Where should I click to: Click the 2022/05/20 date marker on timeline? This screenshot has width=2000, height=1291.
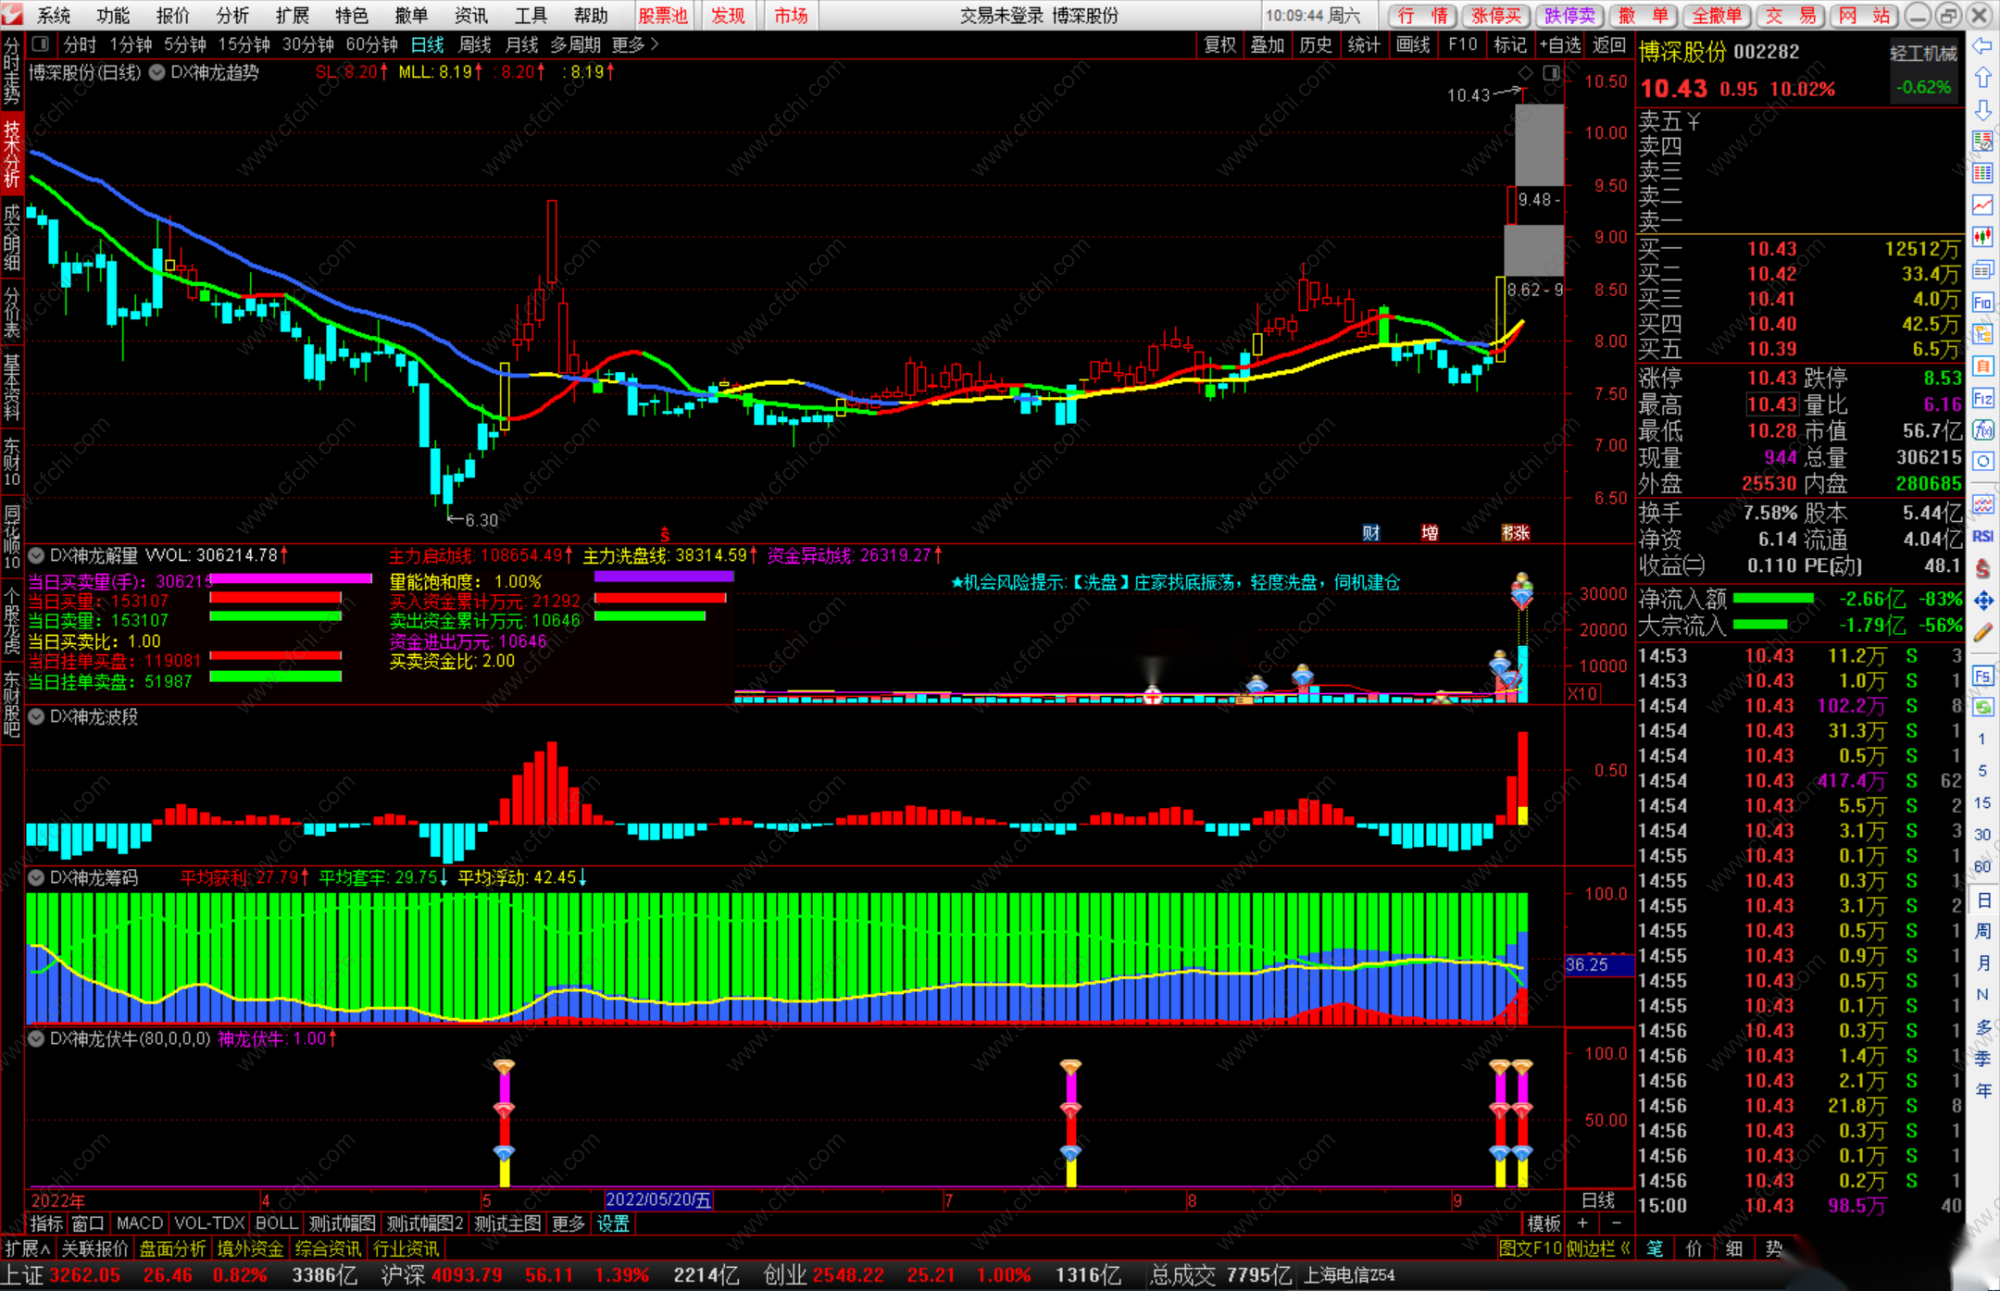tap(658, 1200)
